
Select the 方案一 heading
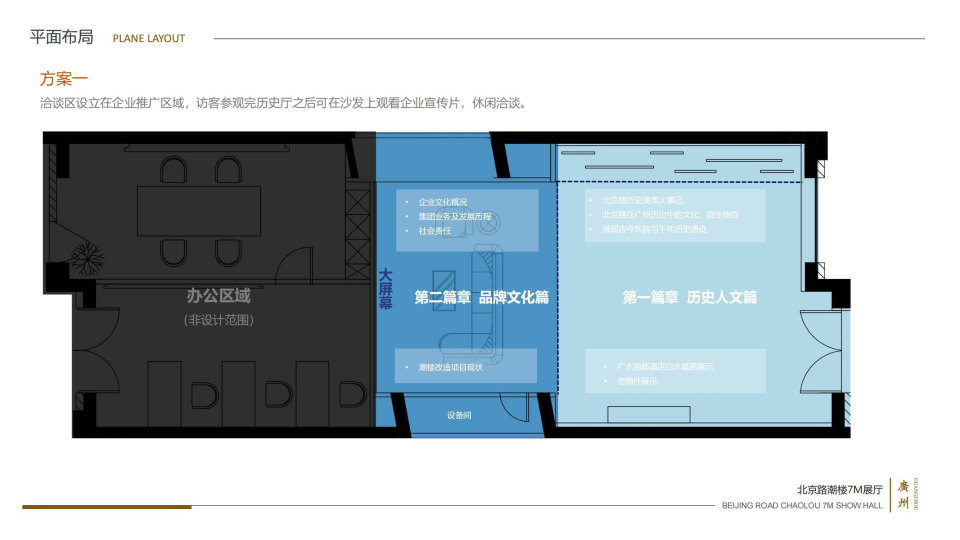64,78
